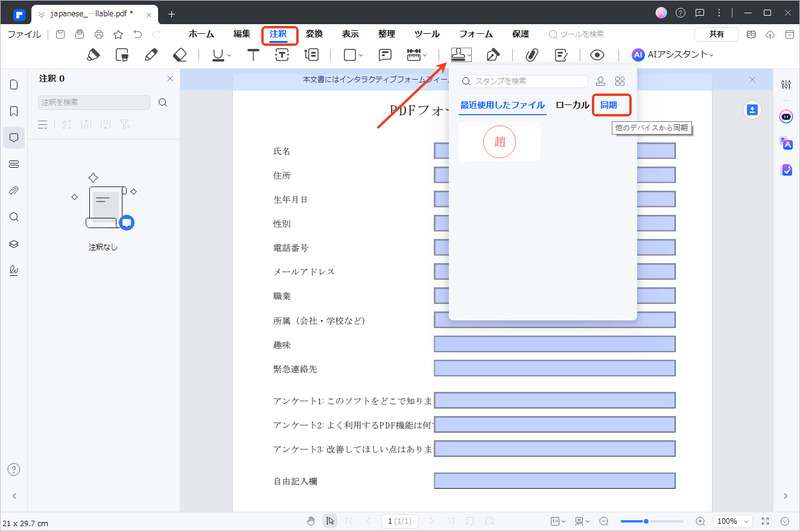Open the 100% zoom level dropdown
The width and height of the screenshot is (800, 531).
pos(733,521)
